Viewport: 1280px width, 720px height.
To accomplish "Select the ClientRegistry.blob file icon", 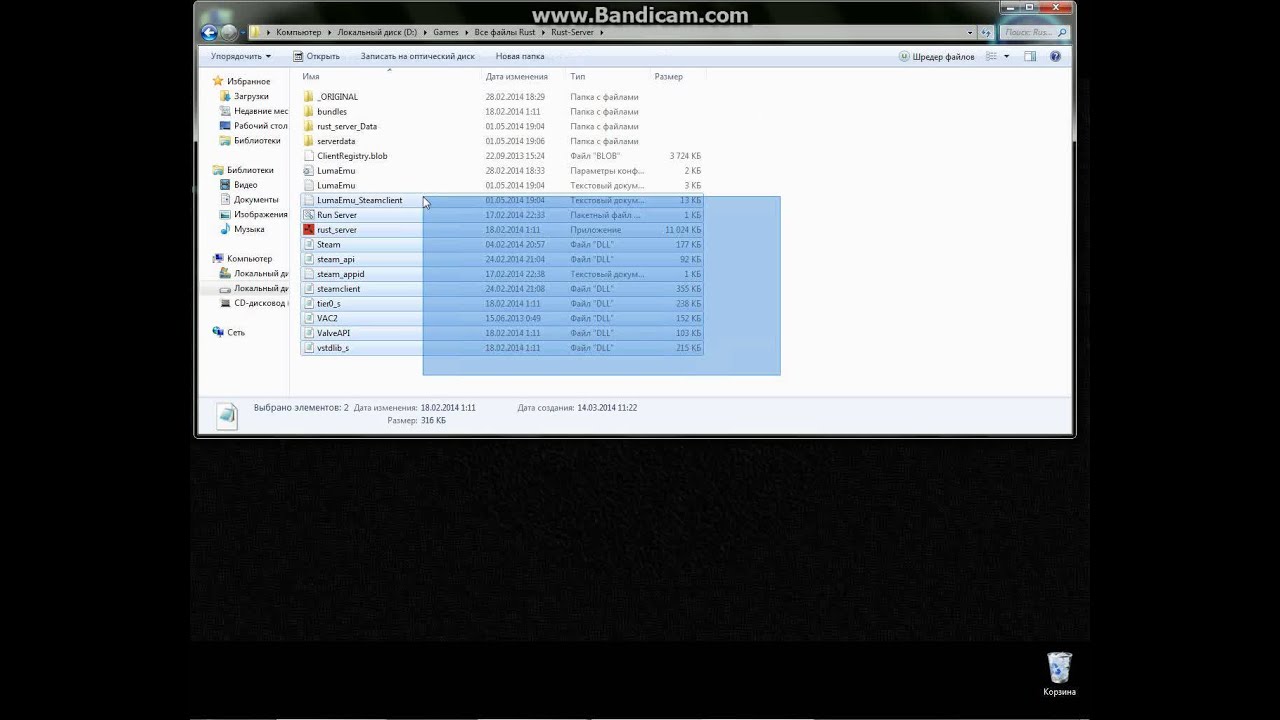I will (x=309, y=156).
